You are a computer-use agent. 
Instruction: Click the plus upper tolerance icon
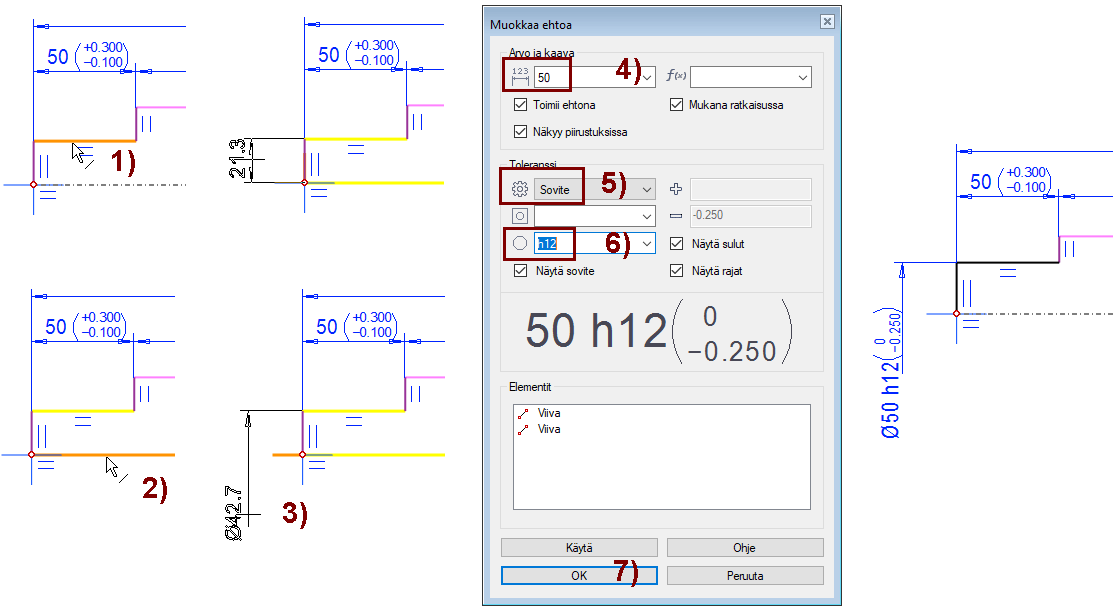(676, 189)
